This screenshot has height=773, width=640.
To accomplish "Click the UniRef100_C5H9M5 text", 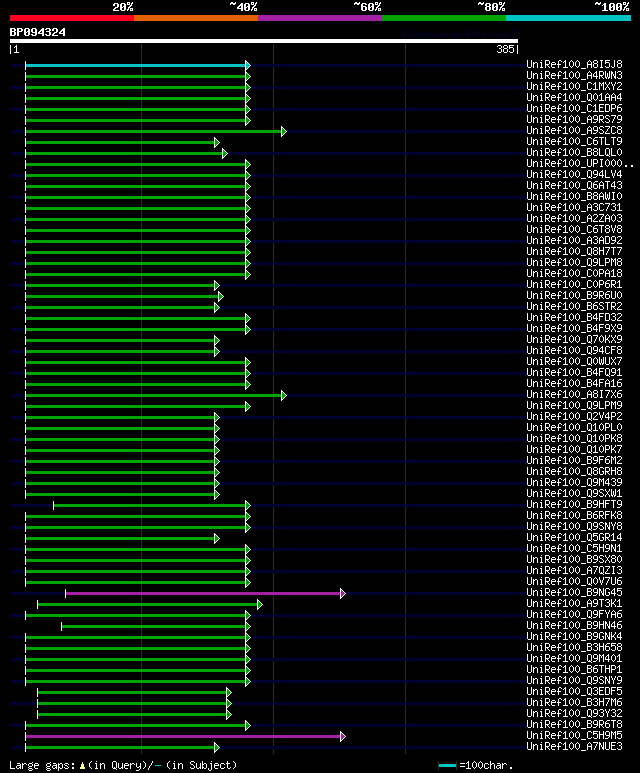I will 574,735.
